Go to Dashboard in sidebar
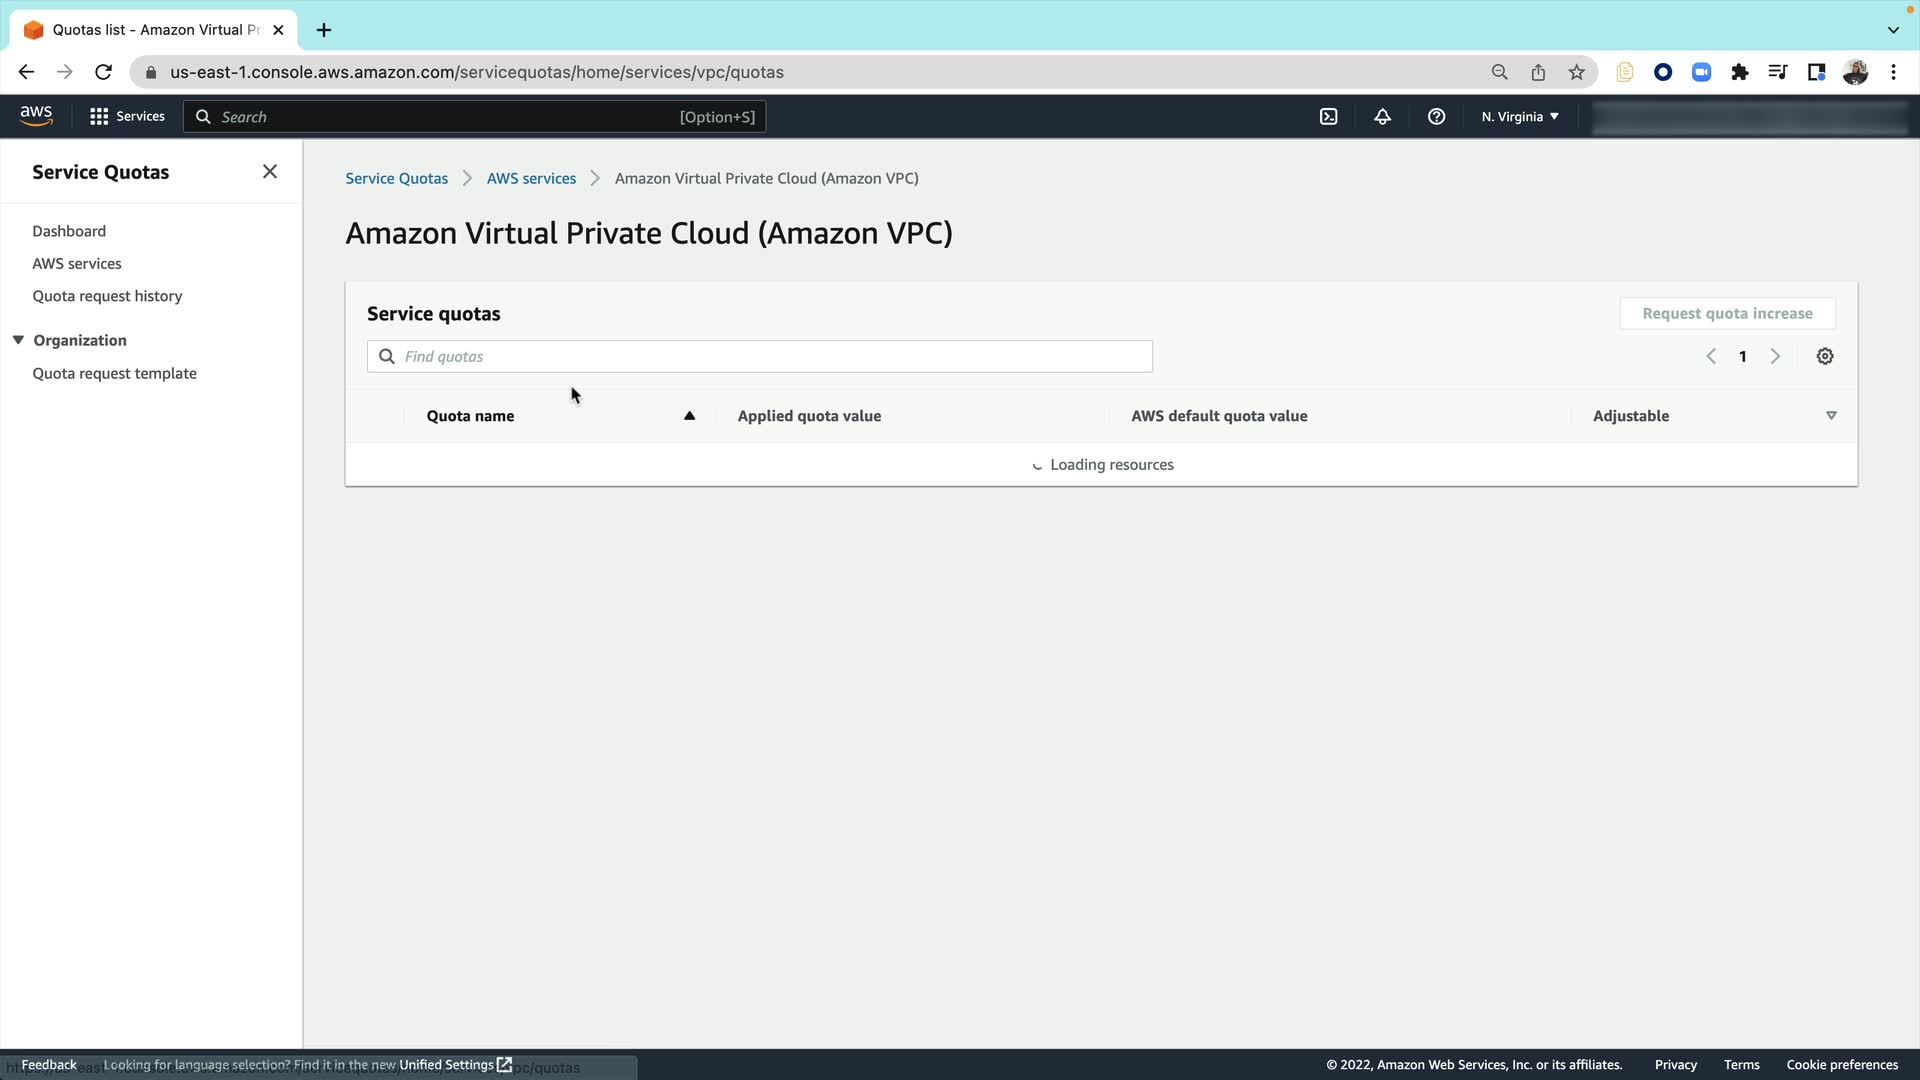Image resolution: width=1920 pixels, height=1080 pixels. click(69, 231)
